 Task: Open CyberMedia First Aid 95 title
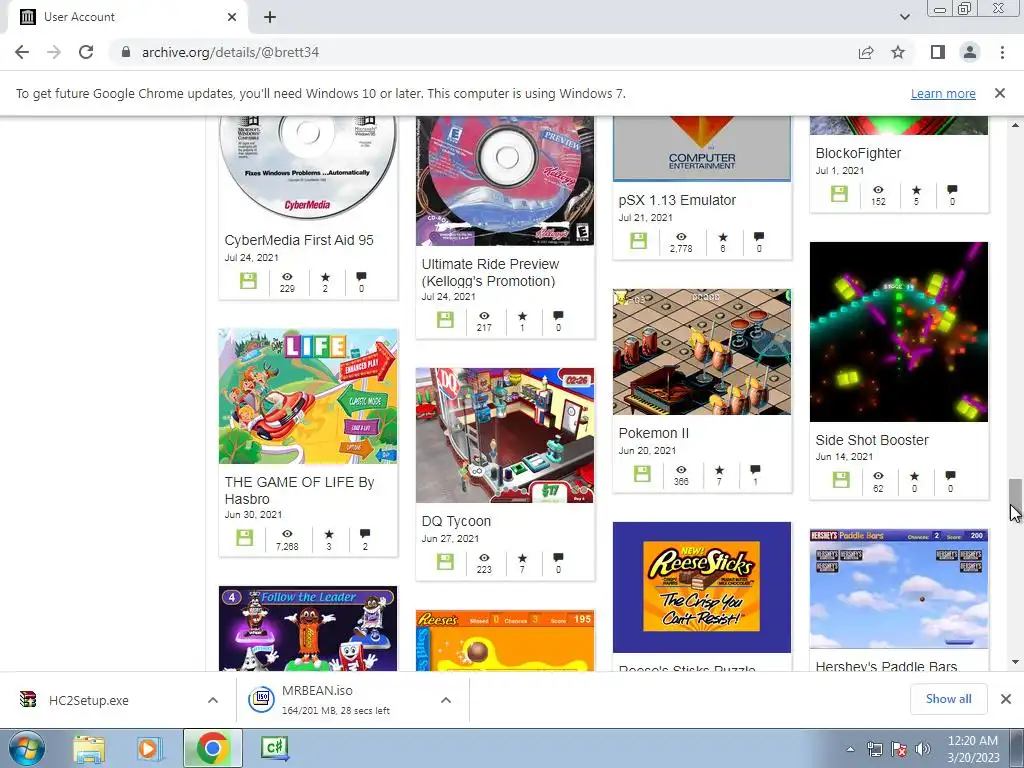pyautogui.click(x=299, y=240)
